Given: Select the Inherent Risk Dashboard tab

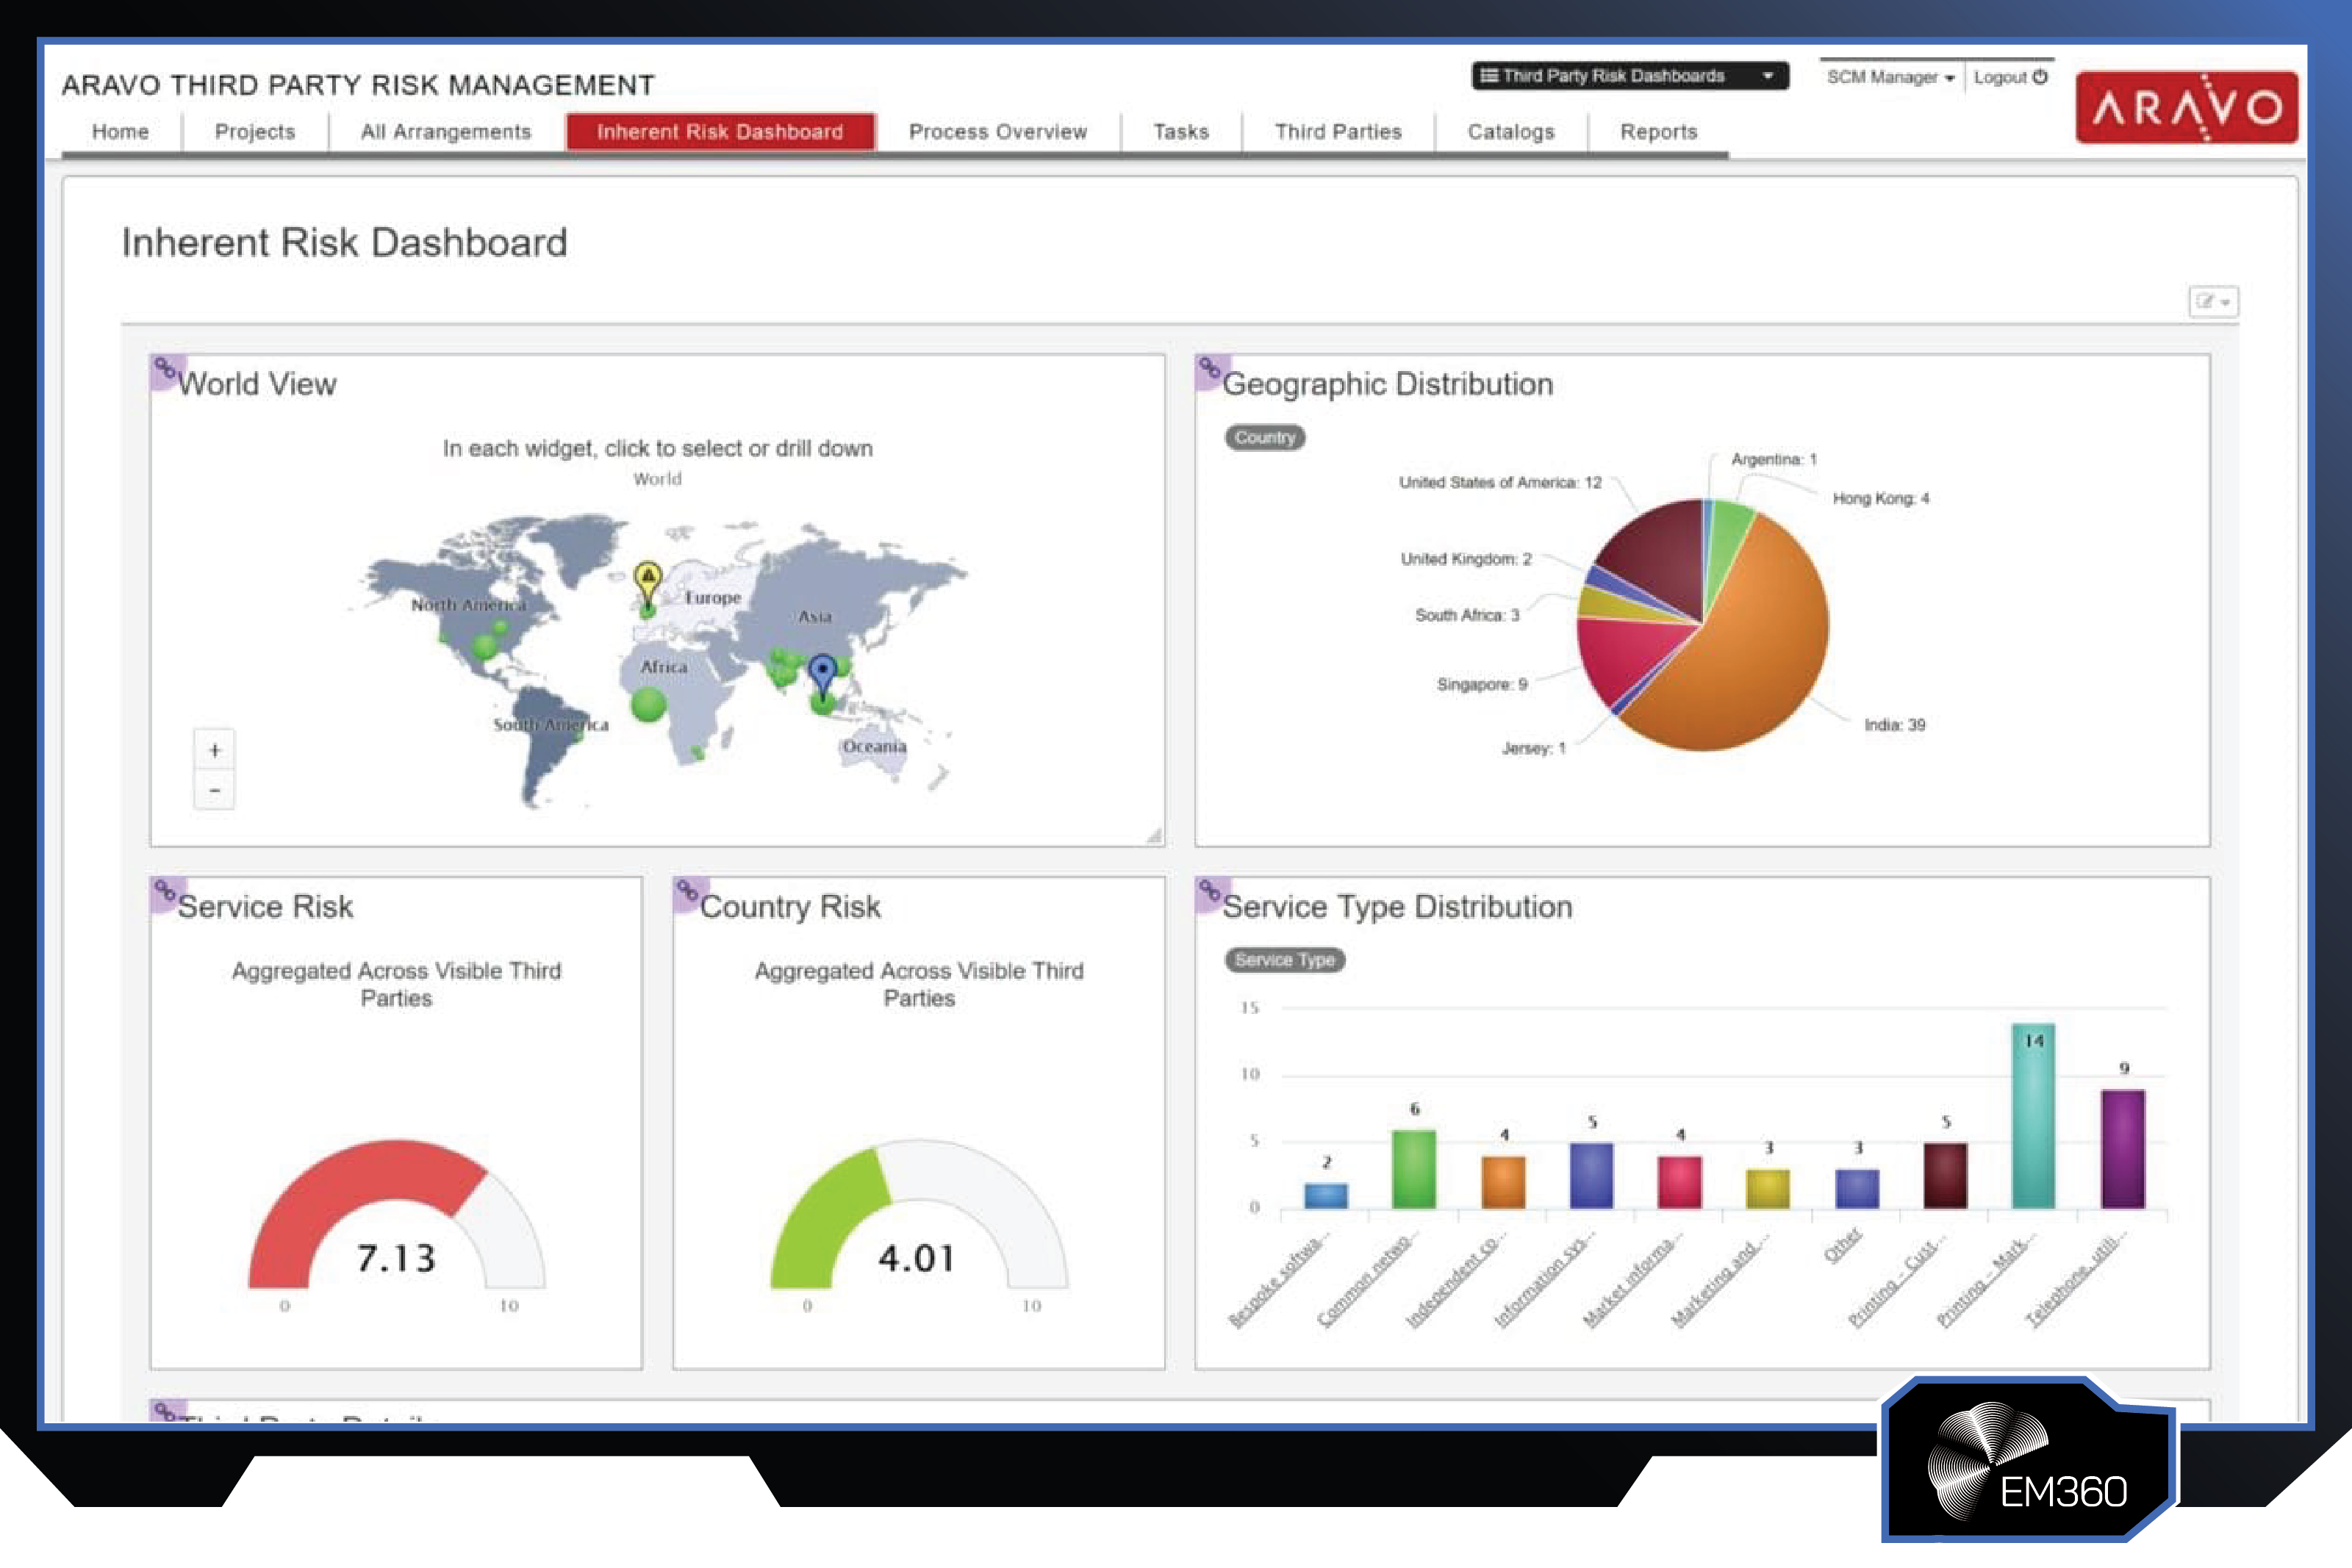Looking at the screenshot, I should pyautogui.click(x=720, y=132).
